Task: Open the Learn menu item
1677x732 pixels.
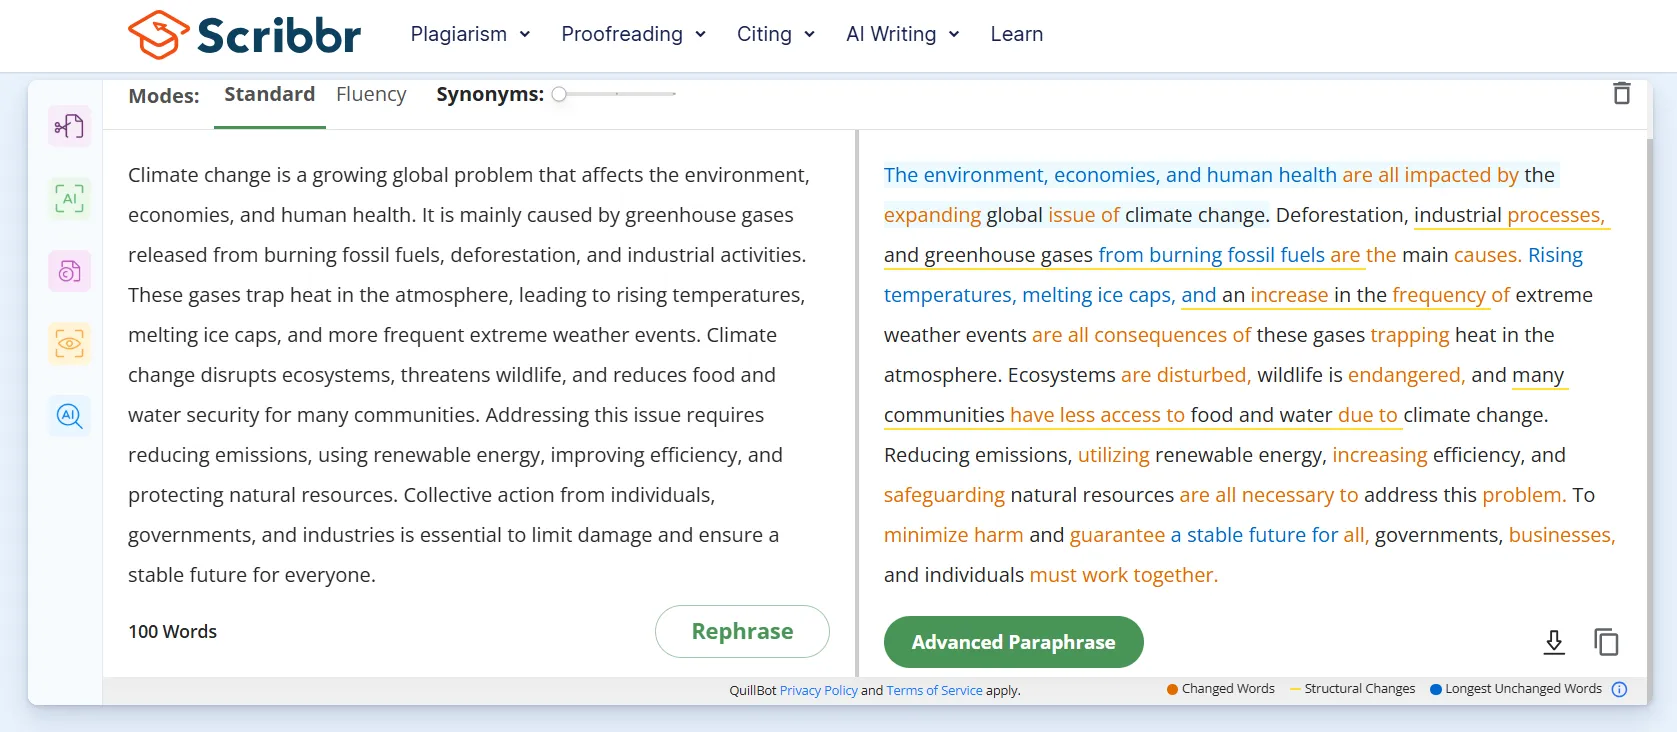Action: (x=1016, y=34)
